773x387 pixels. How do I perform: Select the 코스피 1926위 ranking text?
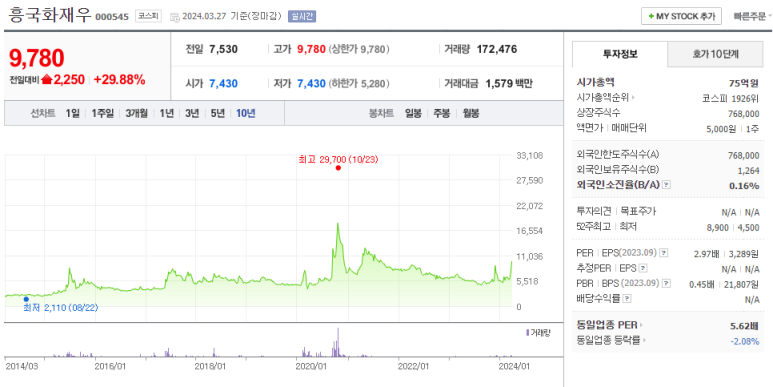coord(731,98)
